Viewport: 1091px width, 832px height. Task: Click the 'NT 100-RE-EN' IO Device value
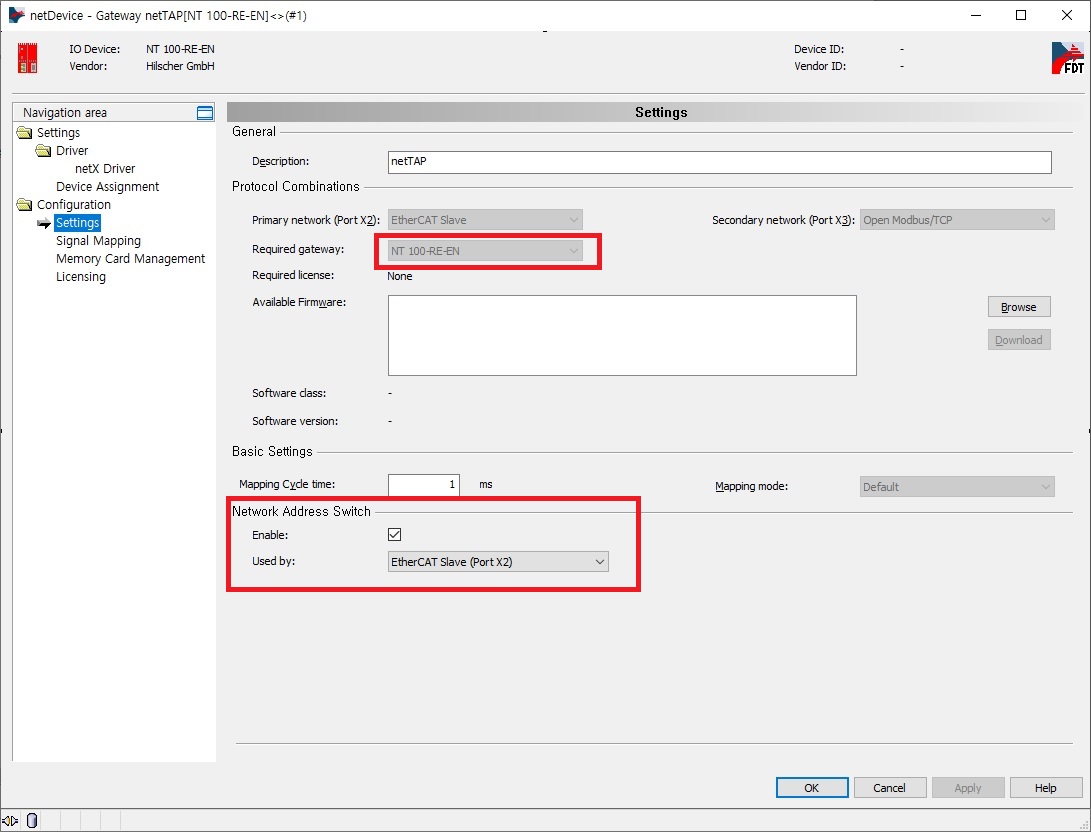click(180, 49)
